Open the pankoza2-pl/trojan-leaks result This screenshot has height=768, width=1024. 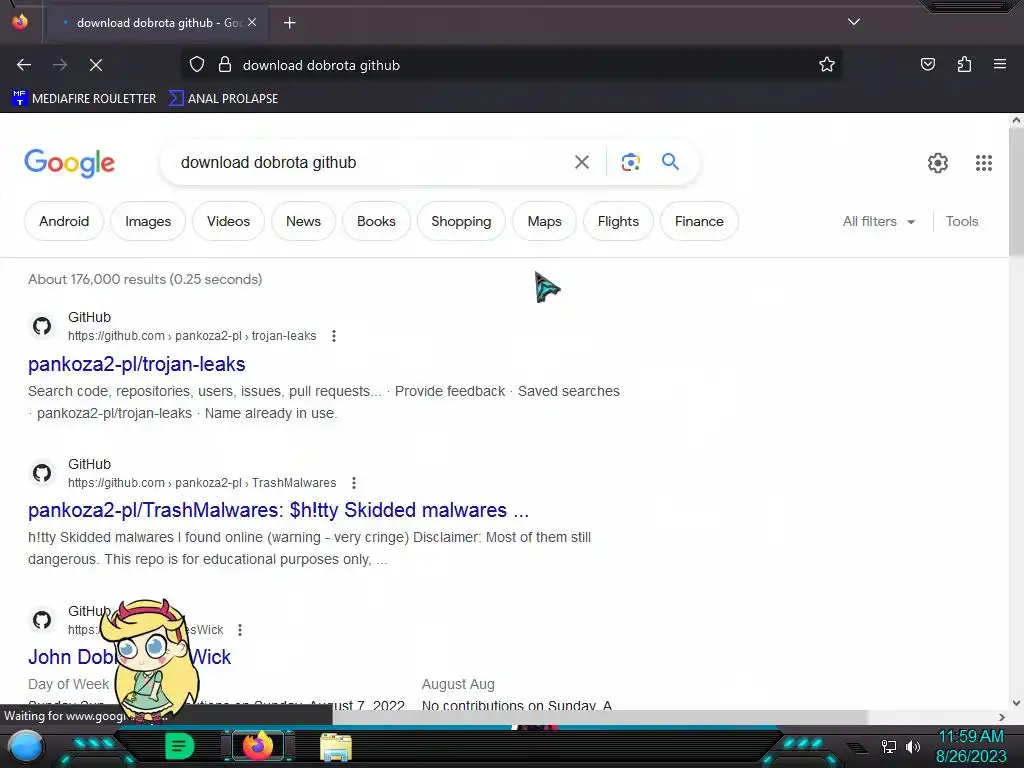[136, 364]
